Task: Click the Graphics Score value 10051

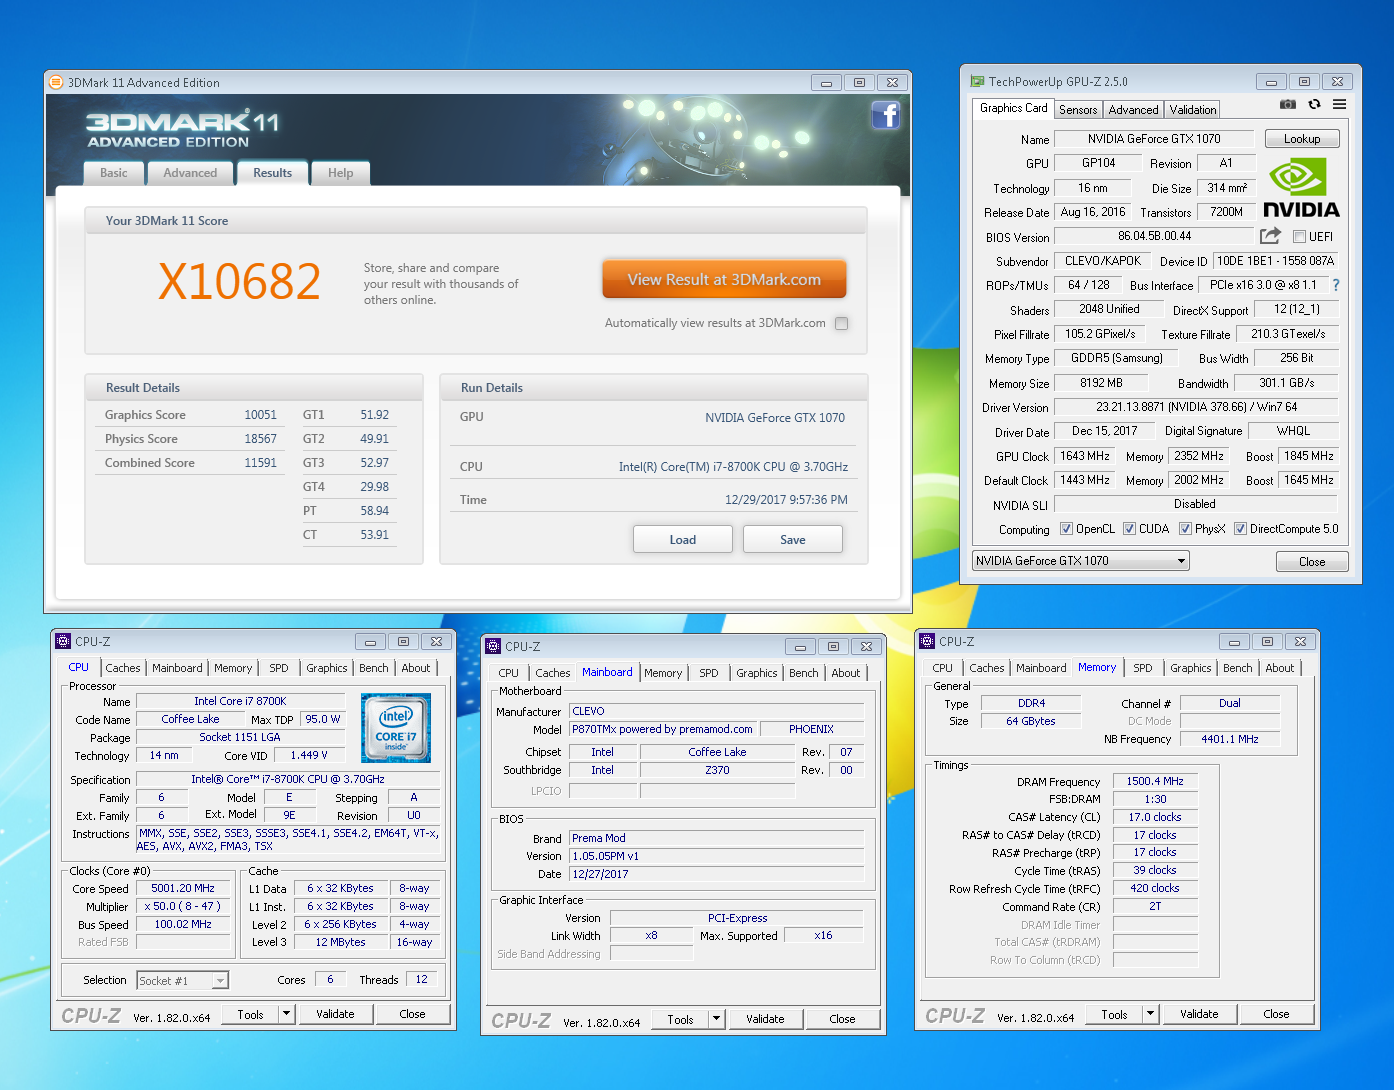Action: 261,415
